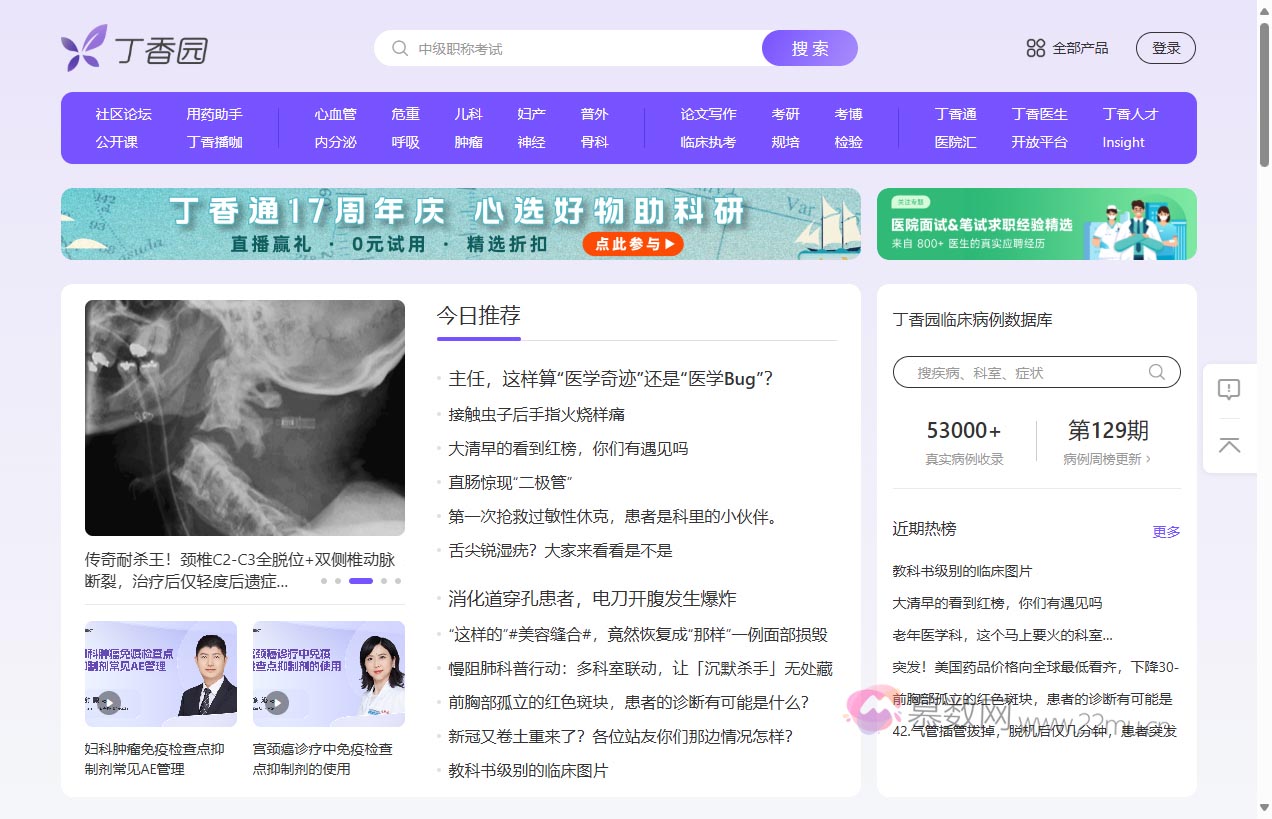Click the feedback speech-bubble icon on the right edge
Viewport: 1272px width, 819px height.
[1229, 390]
